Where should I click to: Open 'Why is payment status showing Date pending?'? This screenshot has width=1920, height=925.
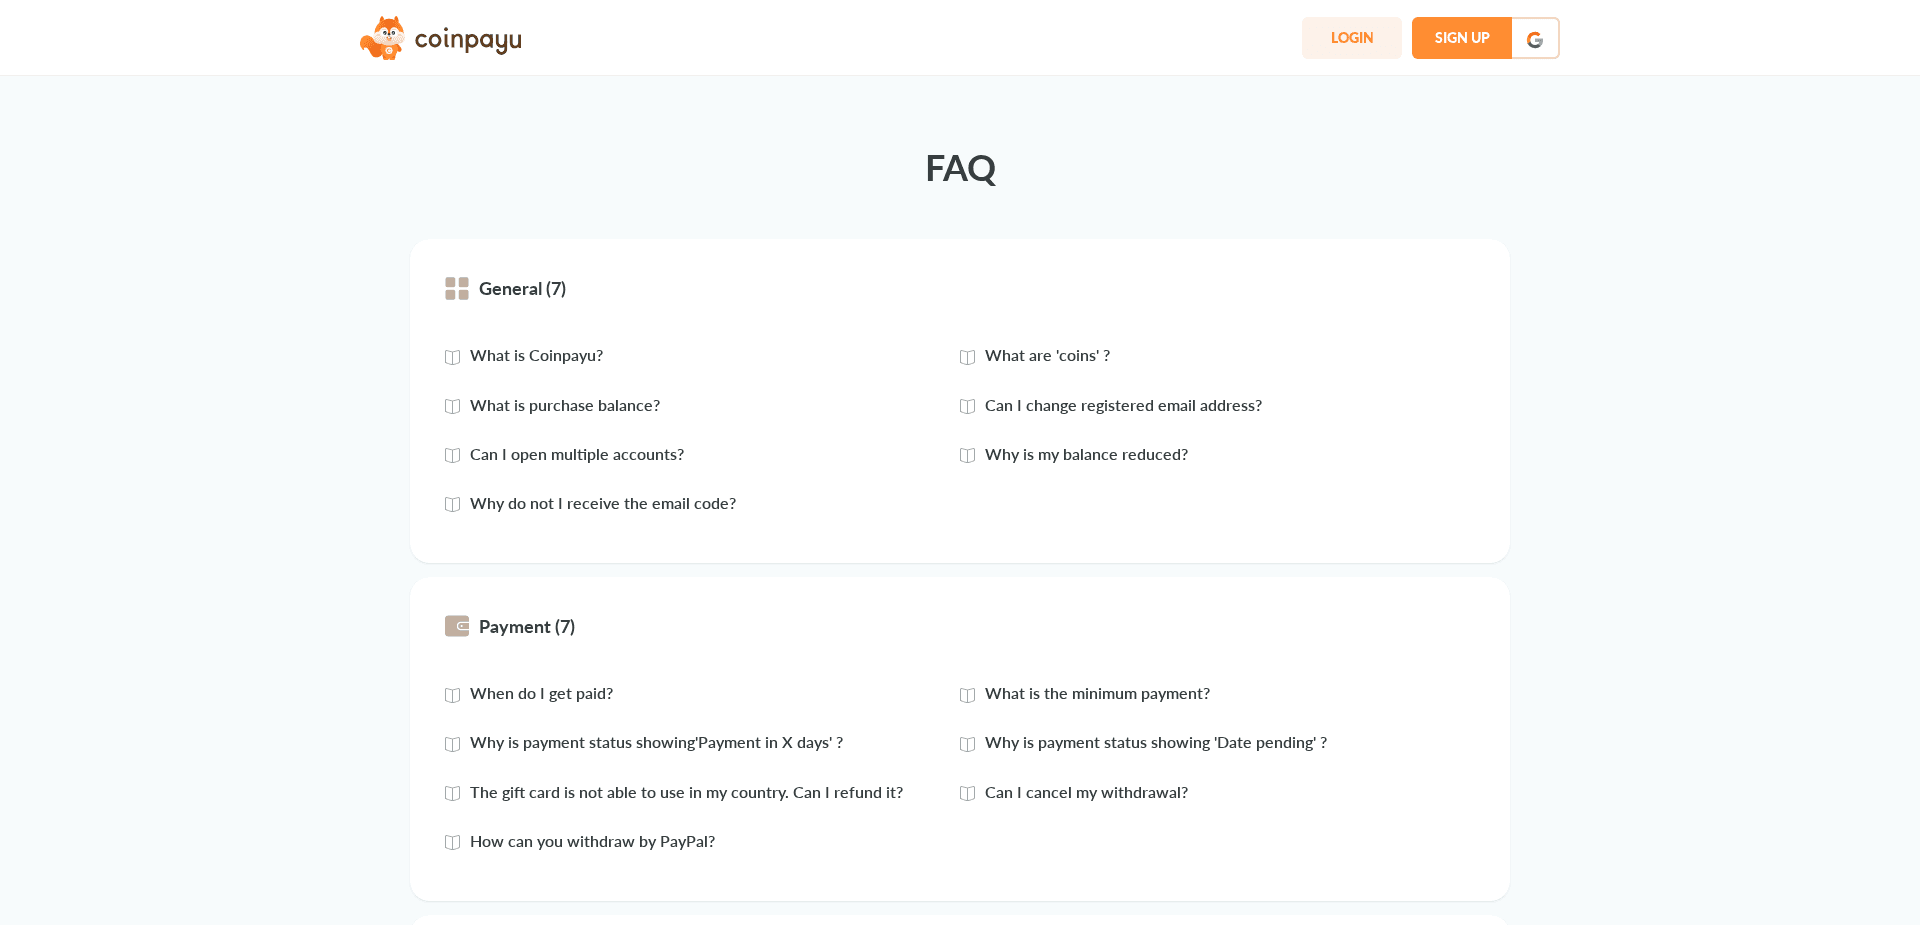(x=1155, y=743)
